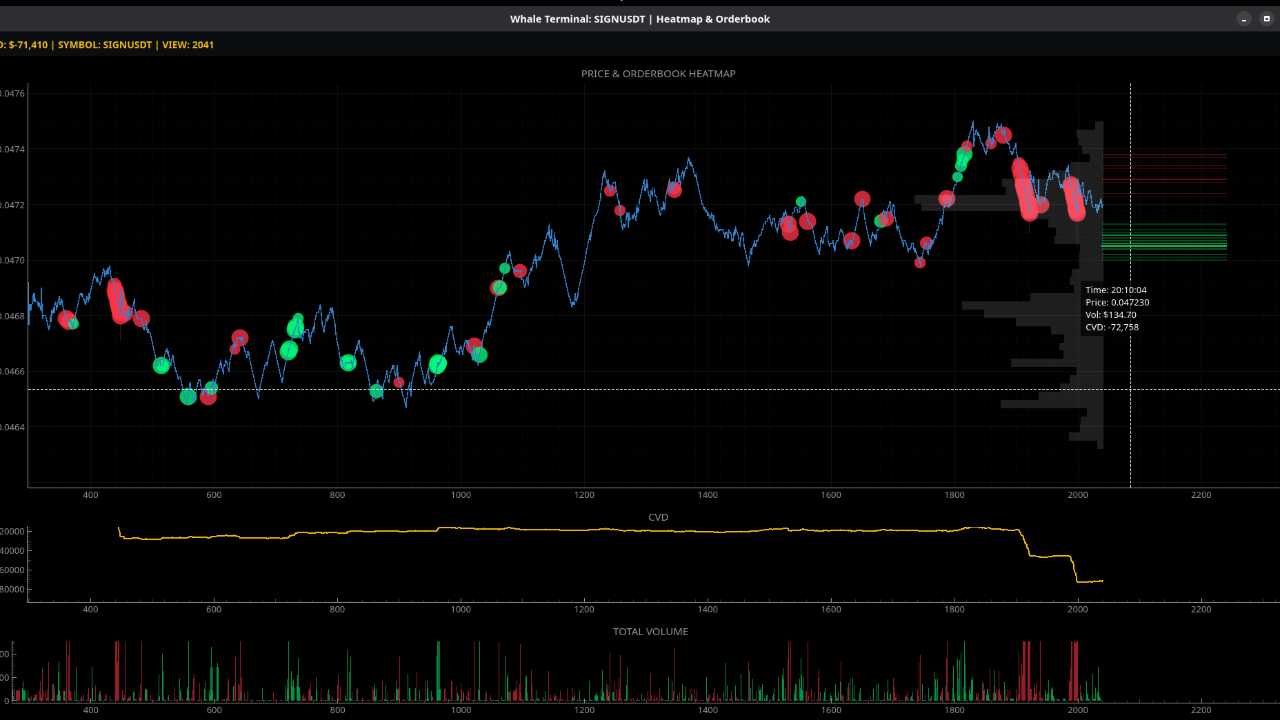Click the VIEW: 2041 status label

coord(189,45)
